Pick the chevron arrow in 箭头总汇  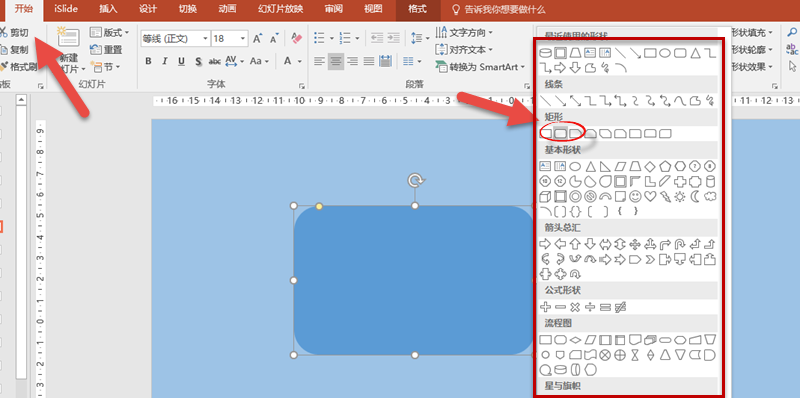click(x=650, y=259)
